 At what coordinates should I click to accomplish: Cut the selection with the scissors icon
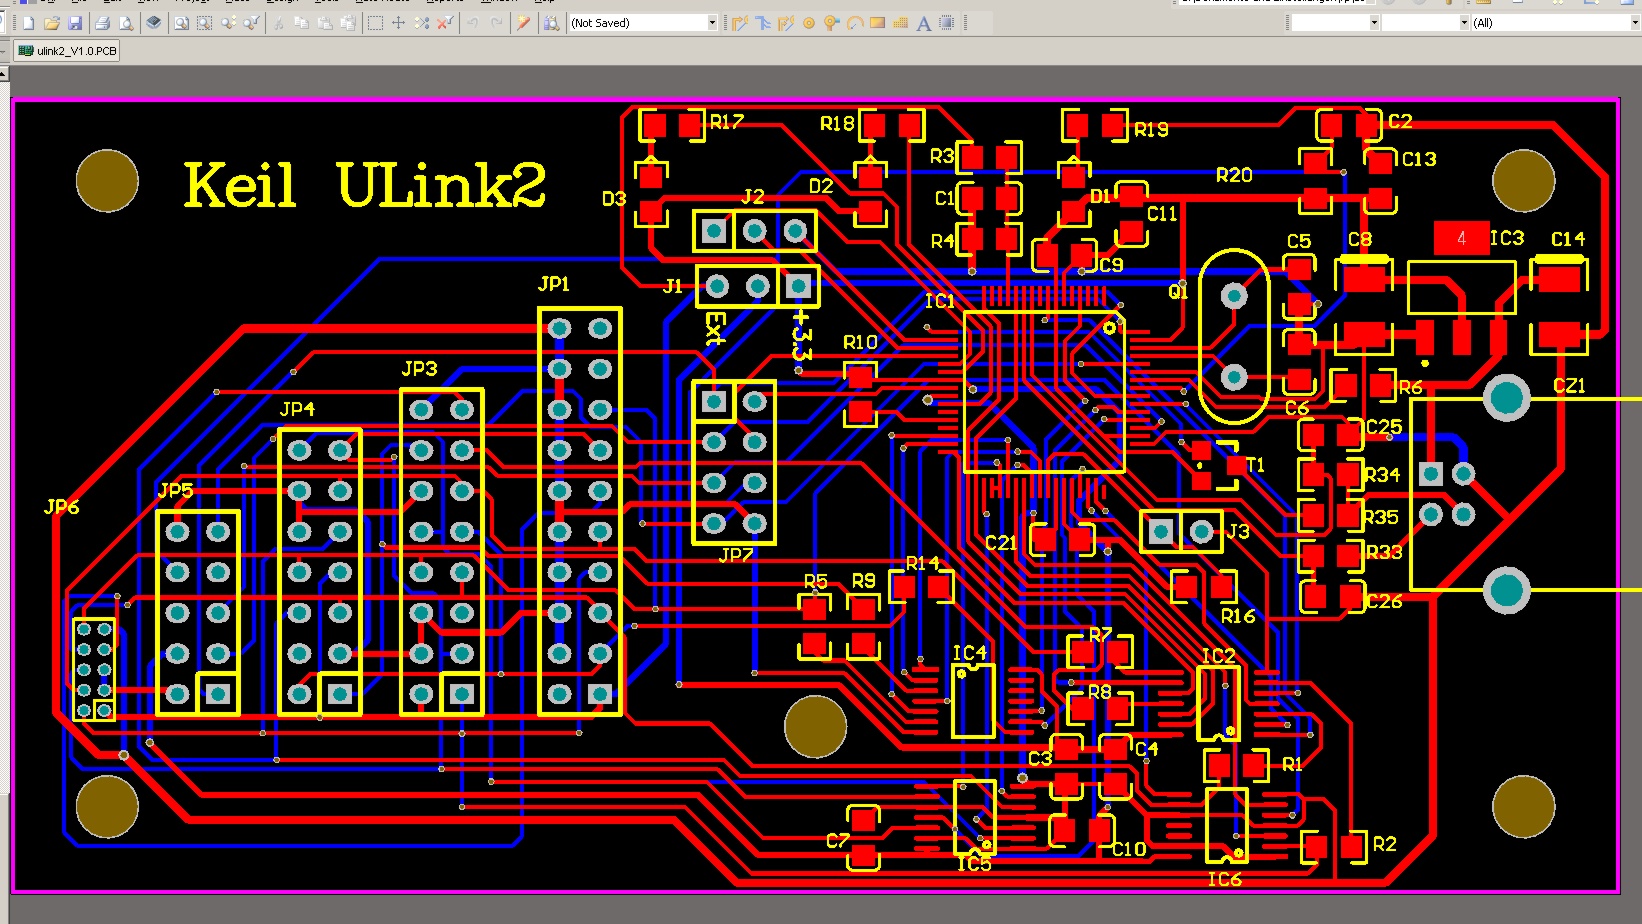click(278, 23)
